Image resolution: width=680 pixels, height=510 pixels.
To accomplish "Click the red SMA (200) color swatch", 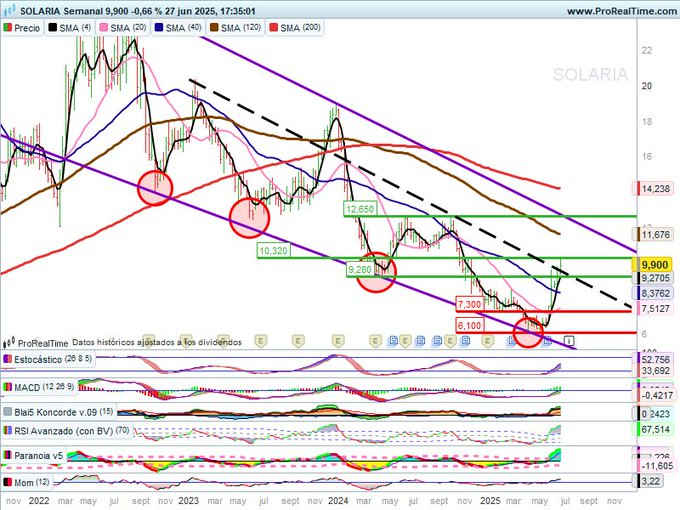I will click(273, 28).
